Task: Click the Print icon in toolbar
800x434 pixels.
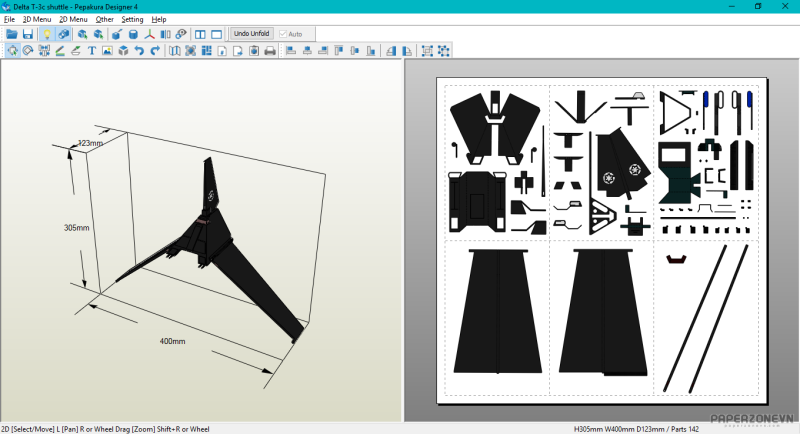Action: [x=269, y=51]
